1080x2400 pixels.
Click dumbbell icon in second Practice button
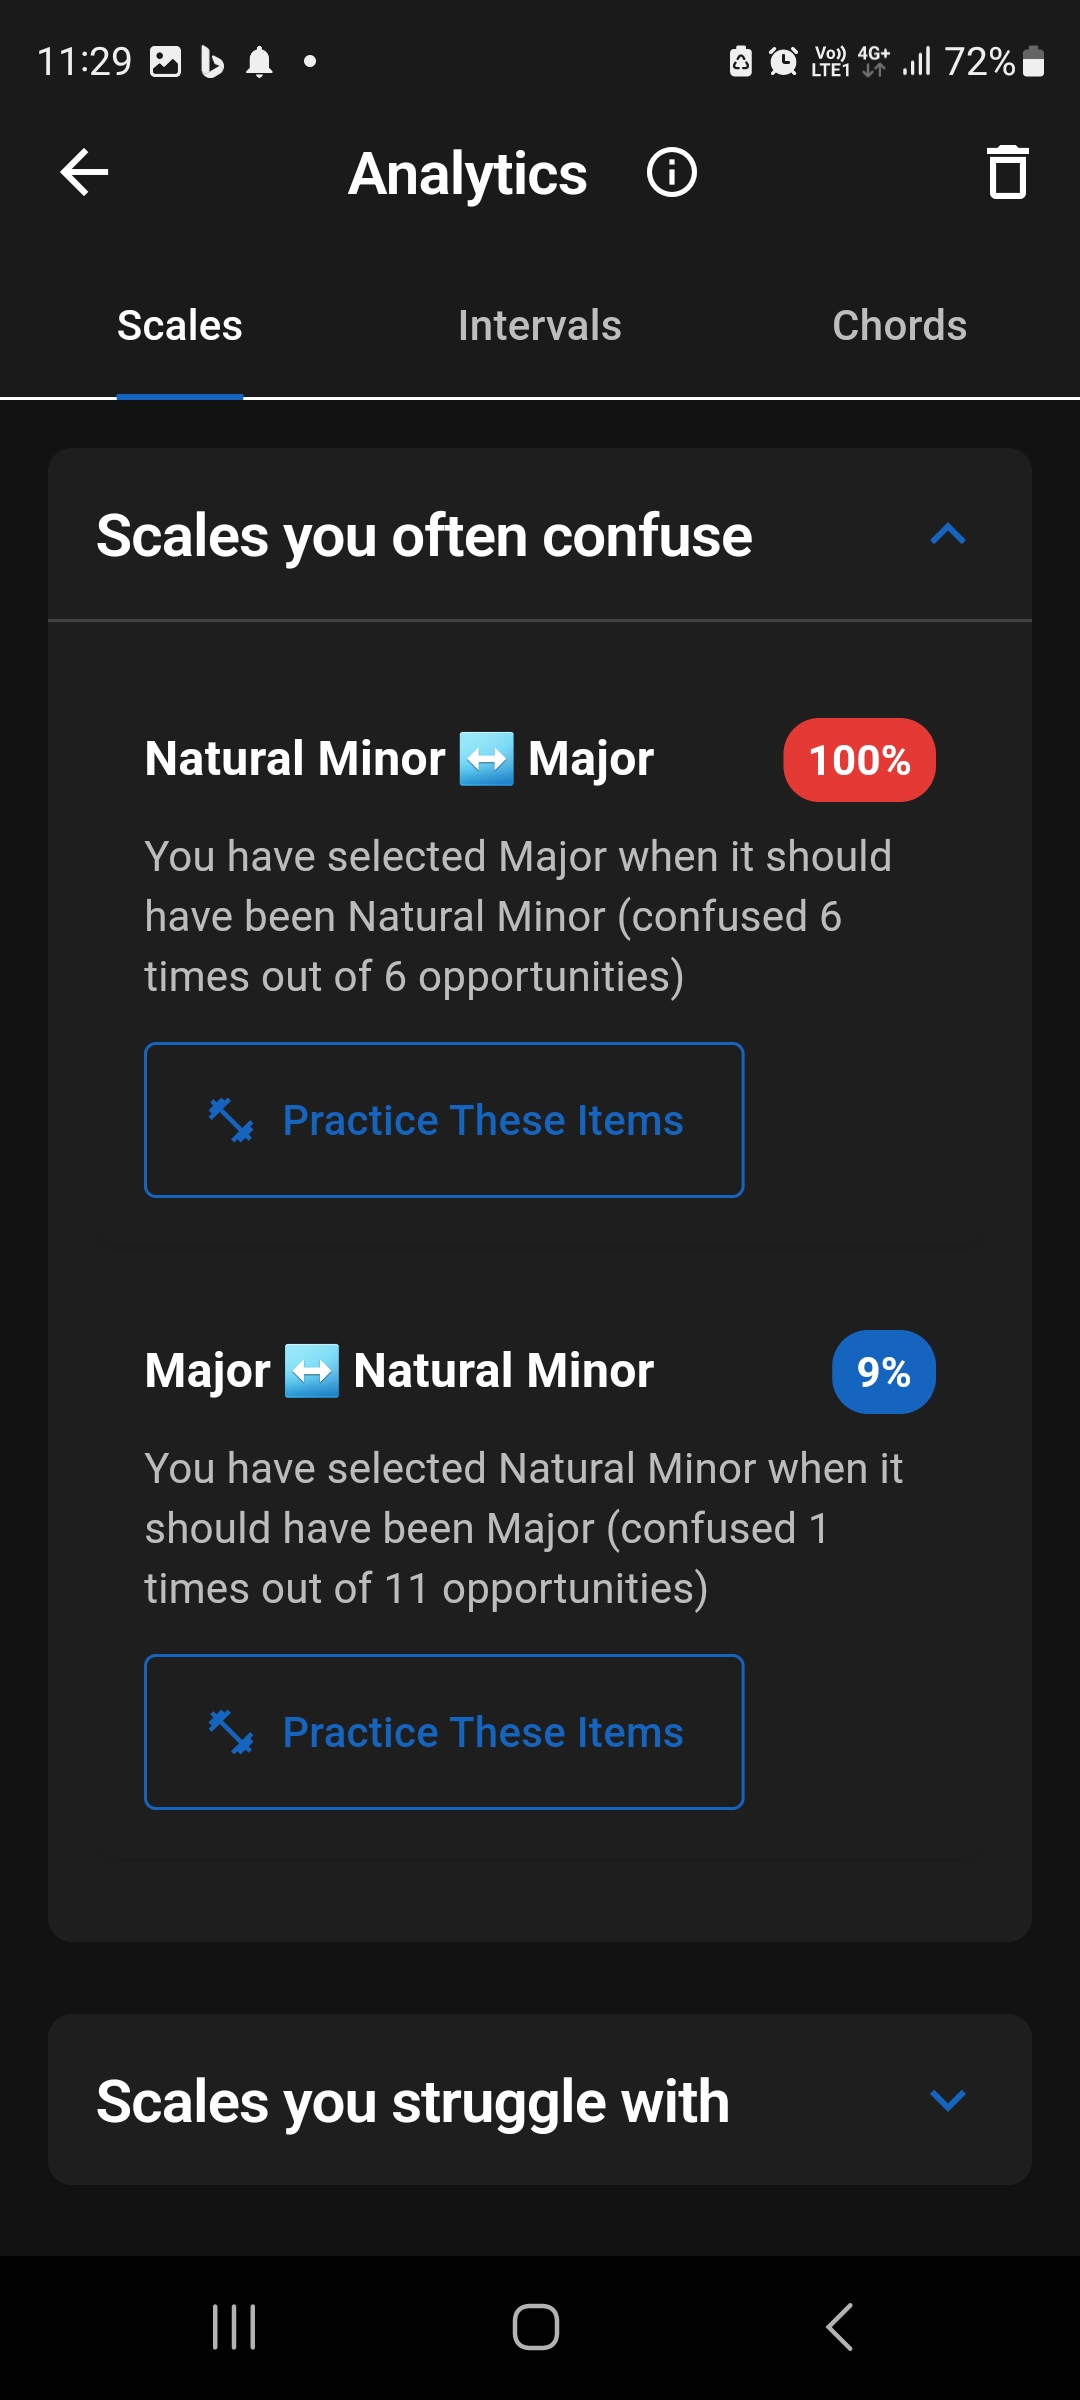tap(231, 1732)
